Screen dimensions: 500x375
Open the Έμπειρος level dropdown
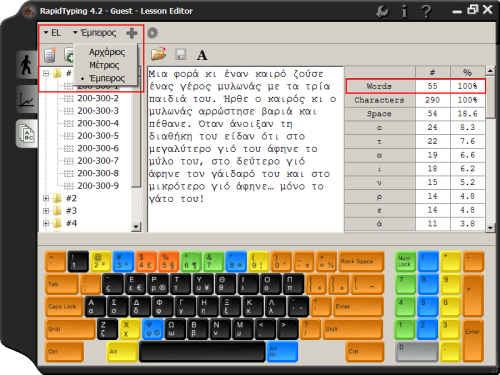click(95, 33)
